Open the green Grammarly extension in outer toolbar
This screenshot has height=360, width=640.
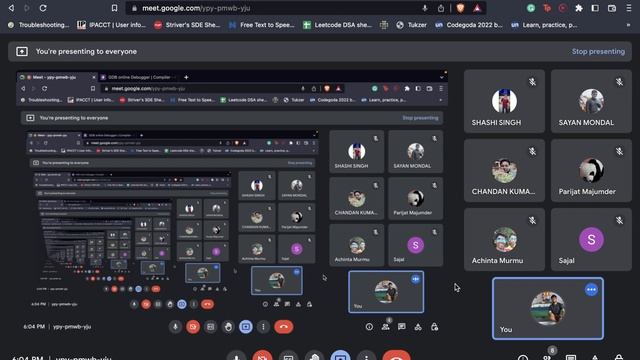tap(531, 8)
